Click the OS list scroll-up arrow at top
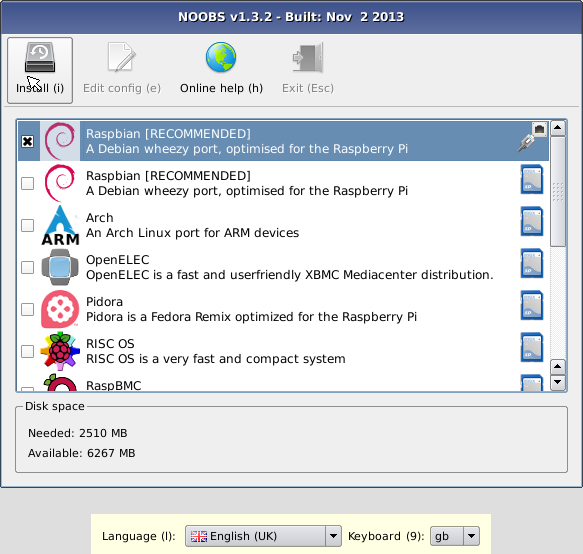Screen dimensions: 583x554 click(558, 128)
